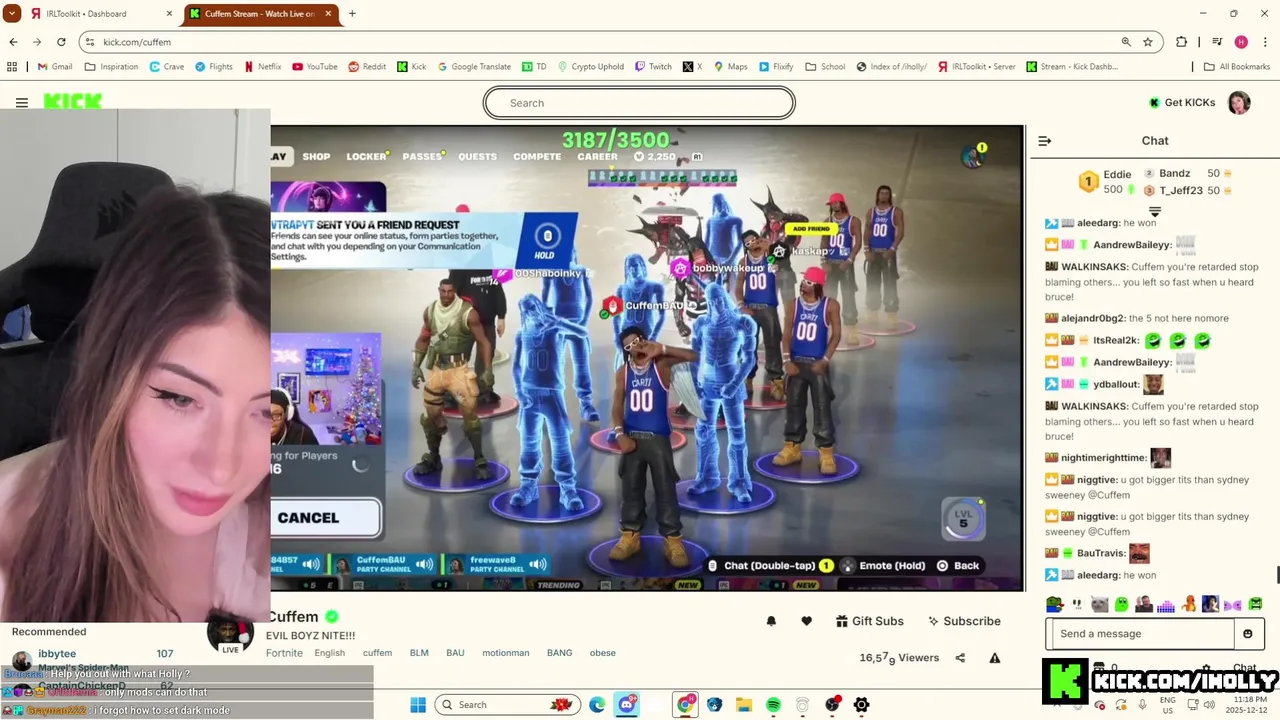Image resolution: width=1280 pixels, height=720 pixels.
Task: Open the Stream - Kick Dashboard bookmark
Action: pos(1071,67)
